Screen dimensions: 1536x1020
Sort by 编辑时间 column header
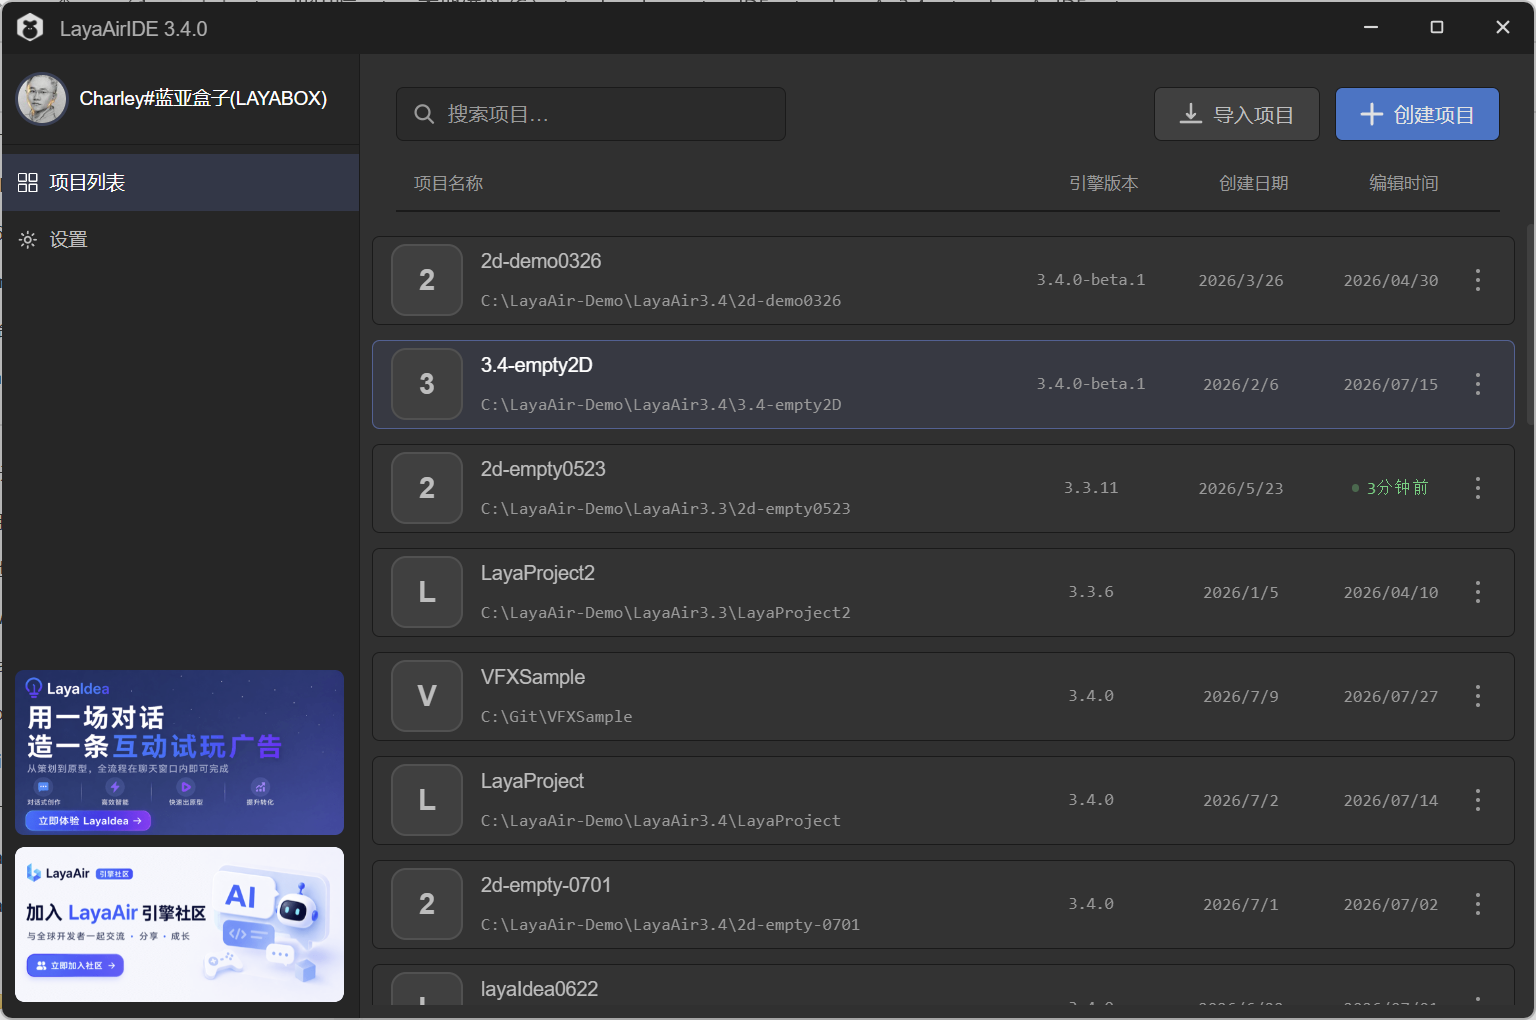[x=1404, y=183]
